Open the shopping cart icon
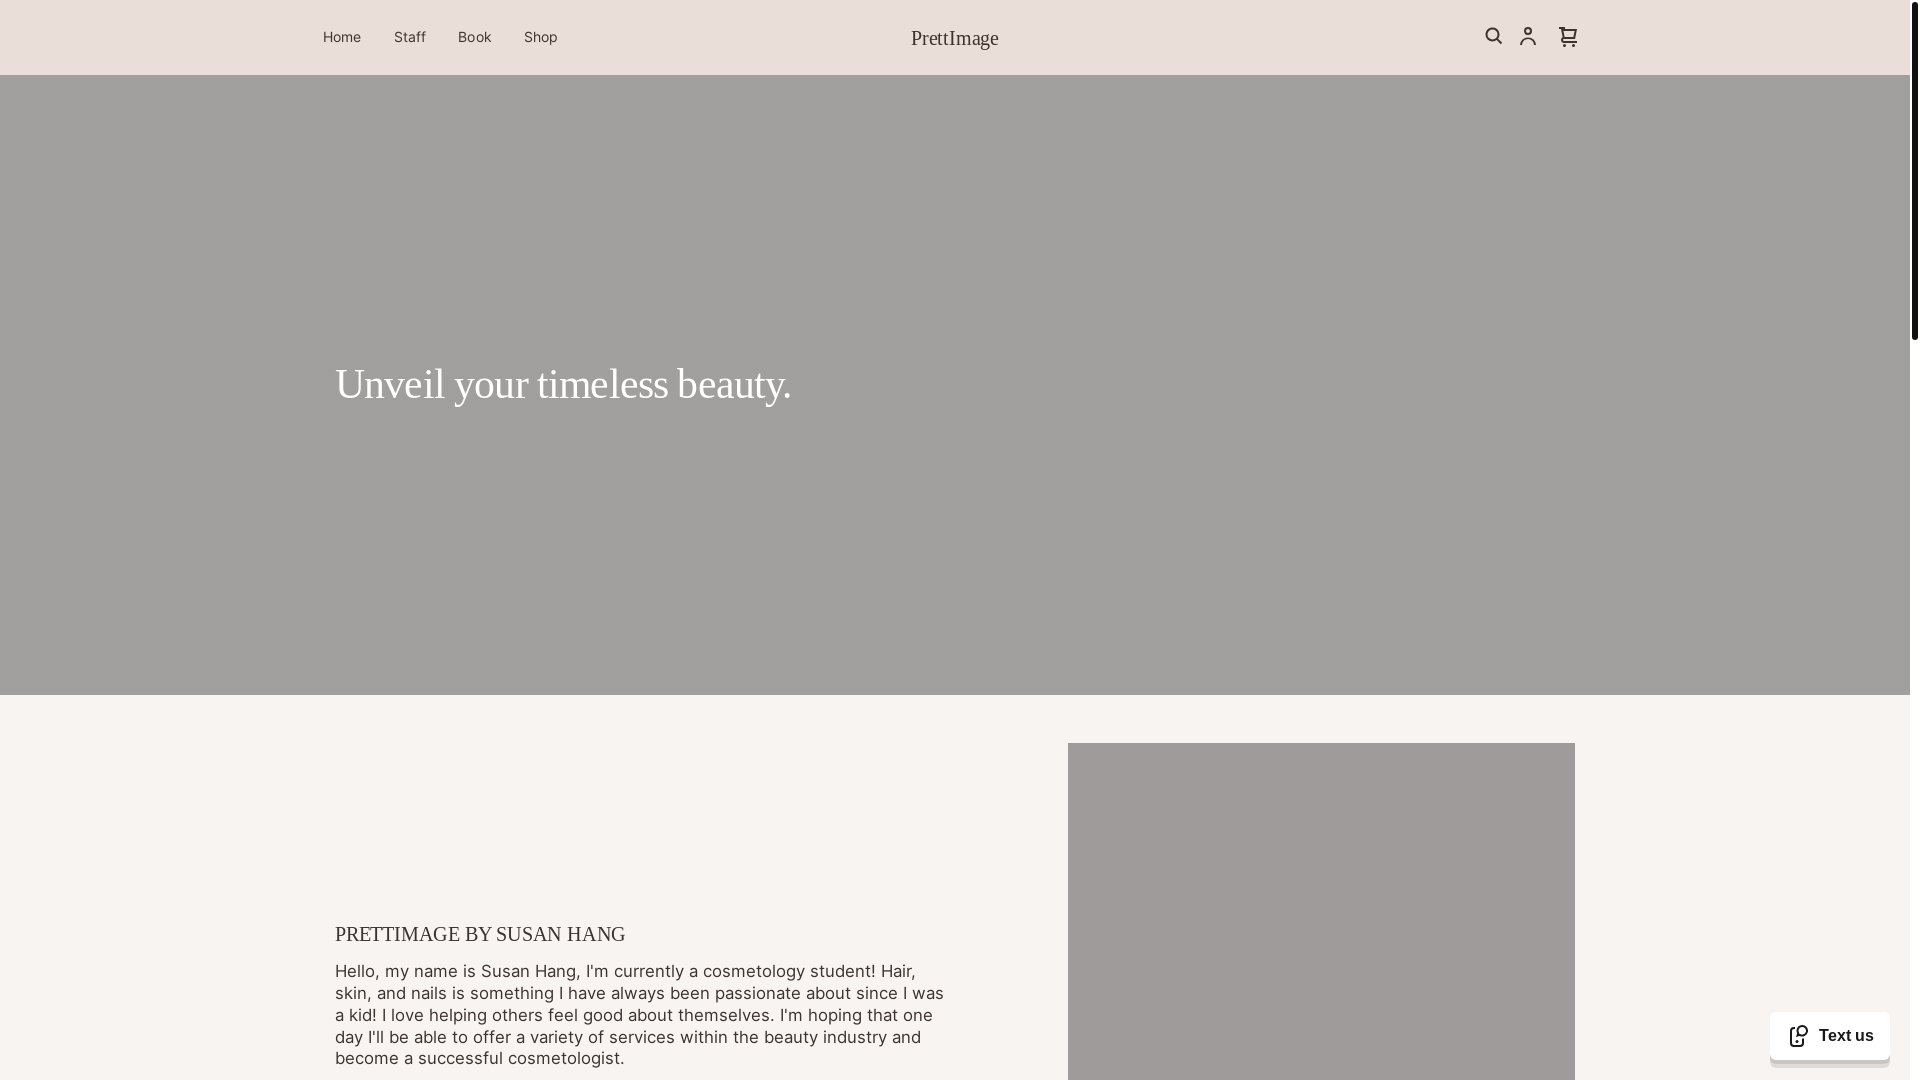 [x=1568, y=37]
